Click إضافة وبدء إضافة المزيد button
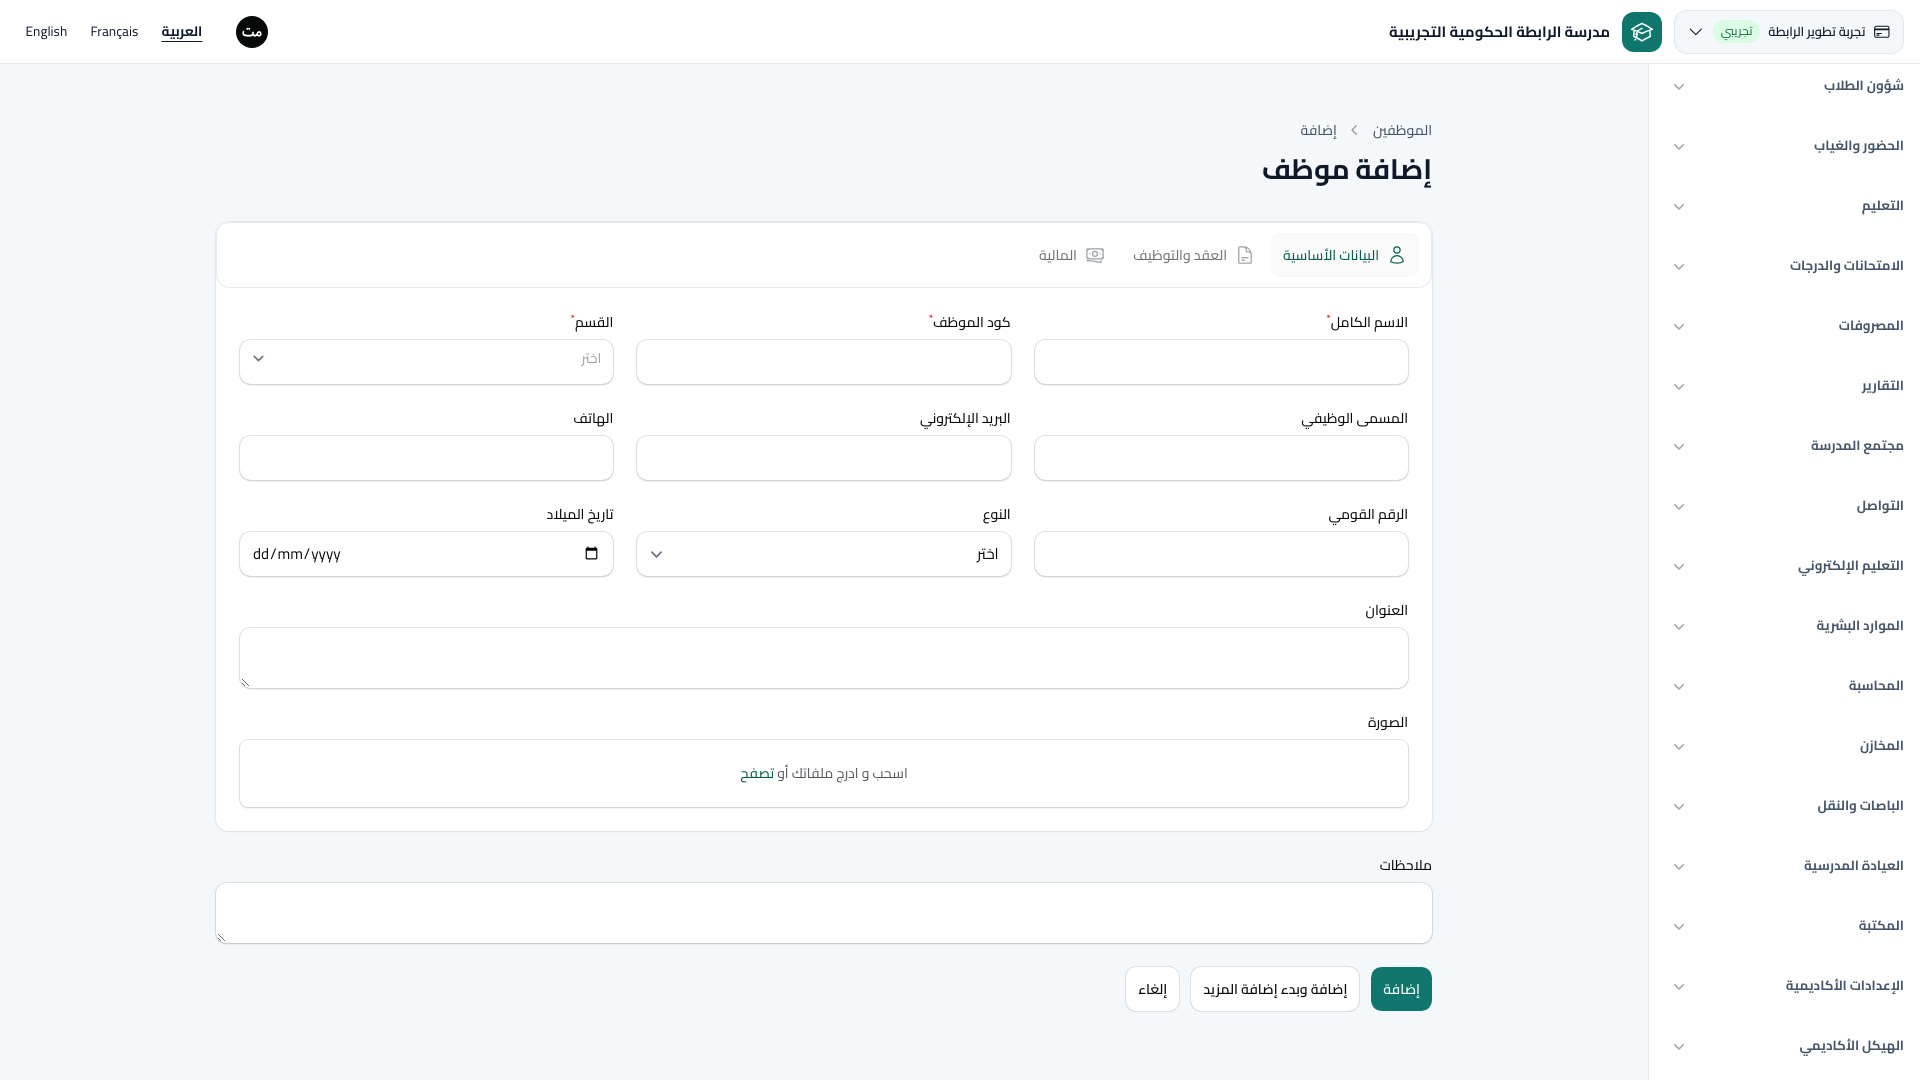This screenshot has height=1080, width=1920. tap(1274, 989)
